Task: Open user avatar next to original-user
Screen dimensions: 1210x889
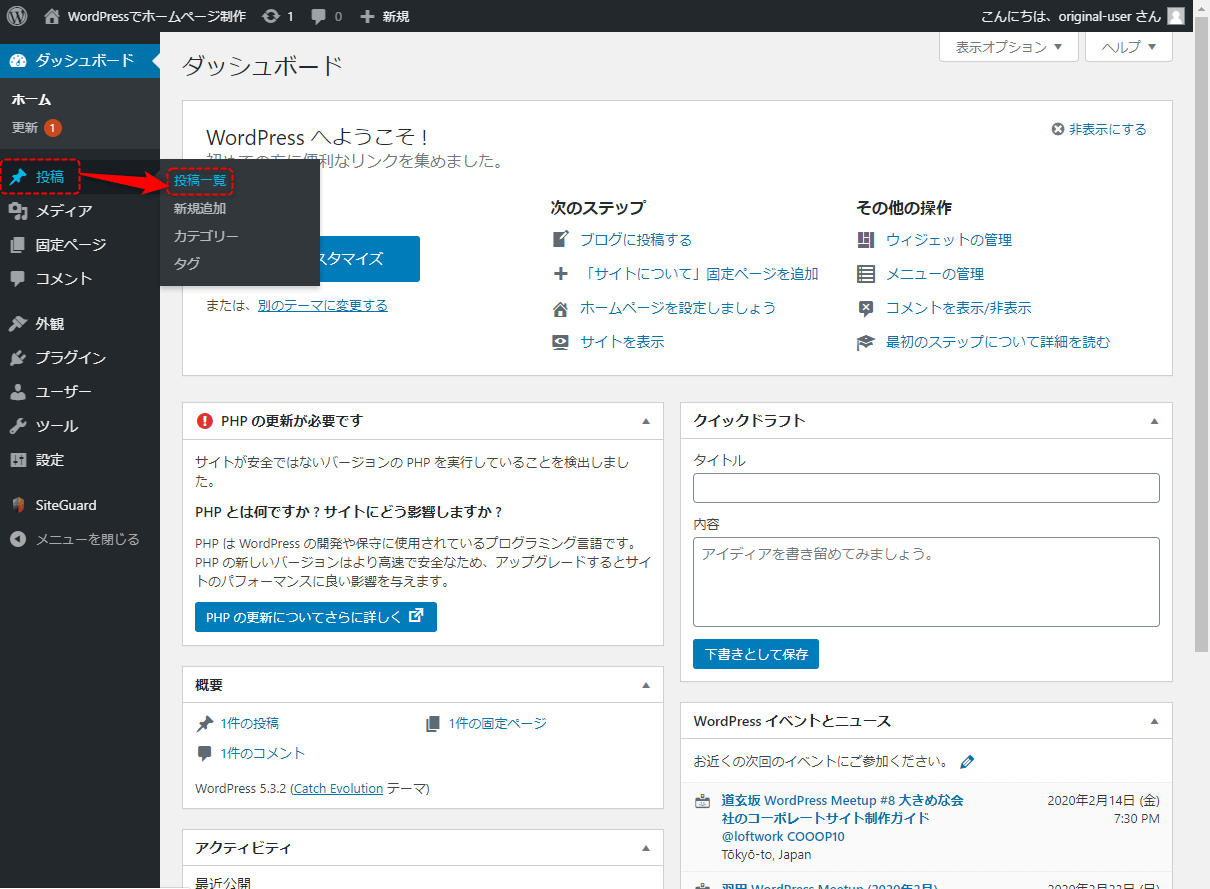Action: (1176, 16)
